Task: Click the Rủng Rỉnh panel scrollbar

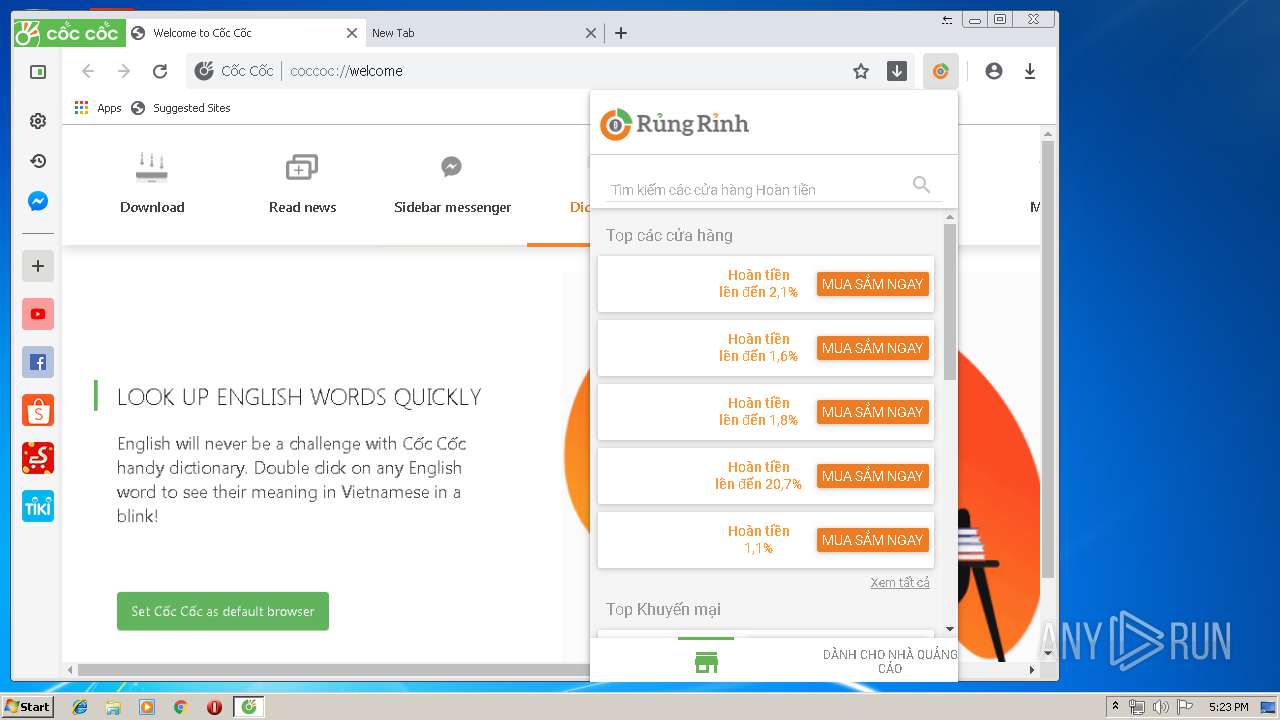Action: 950,301
